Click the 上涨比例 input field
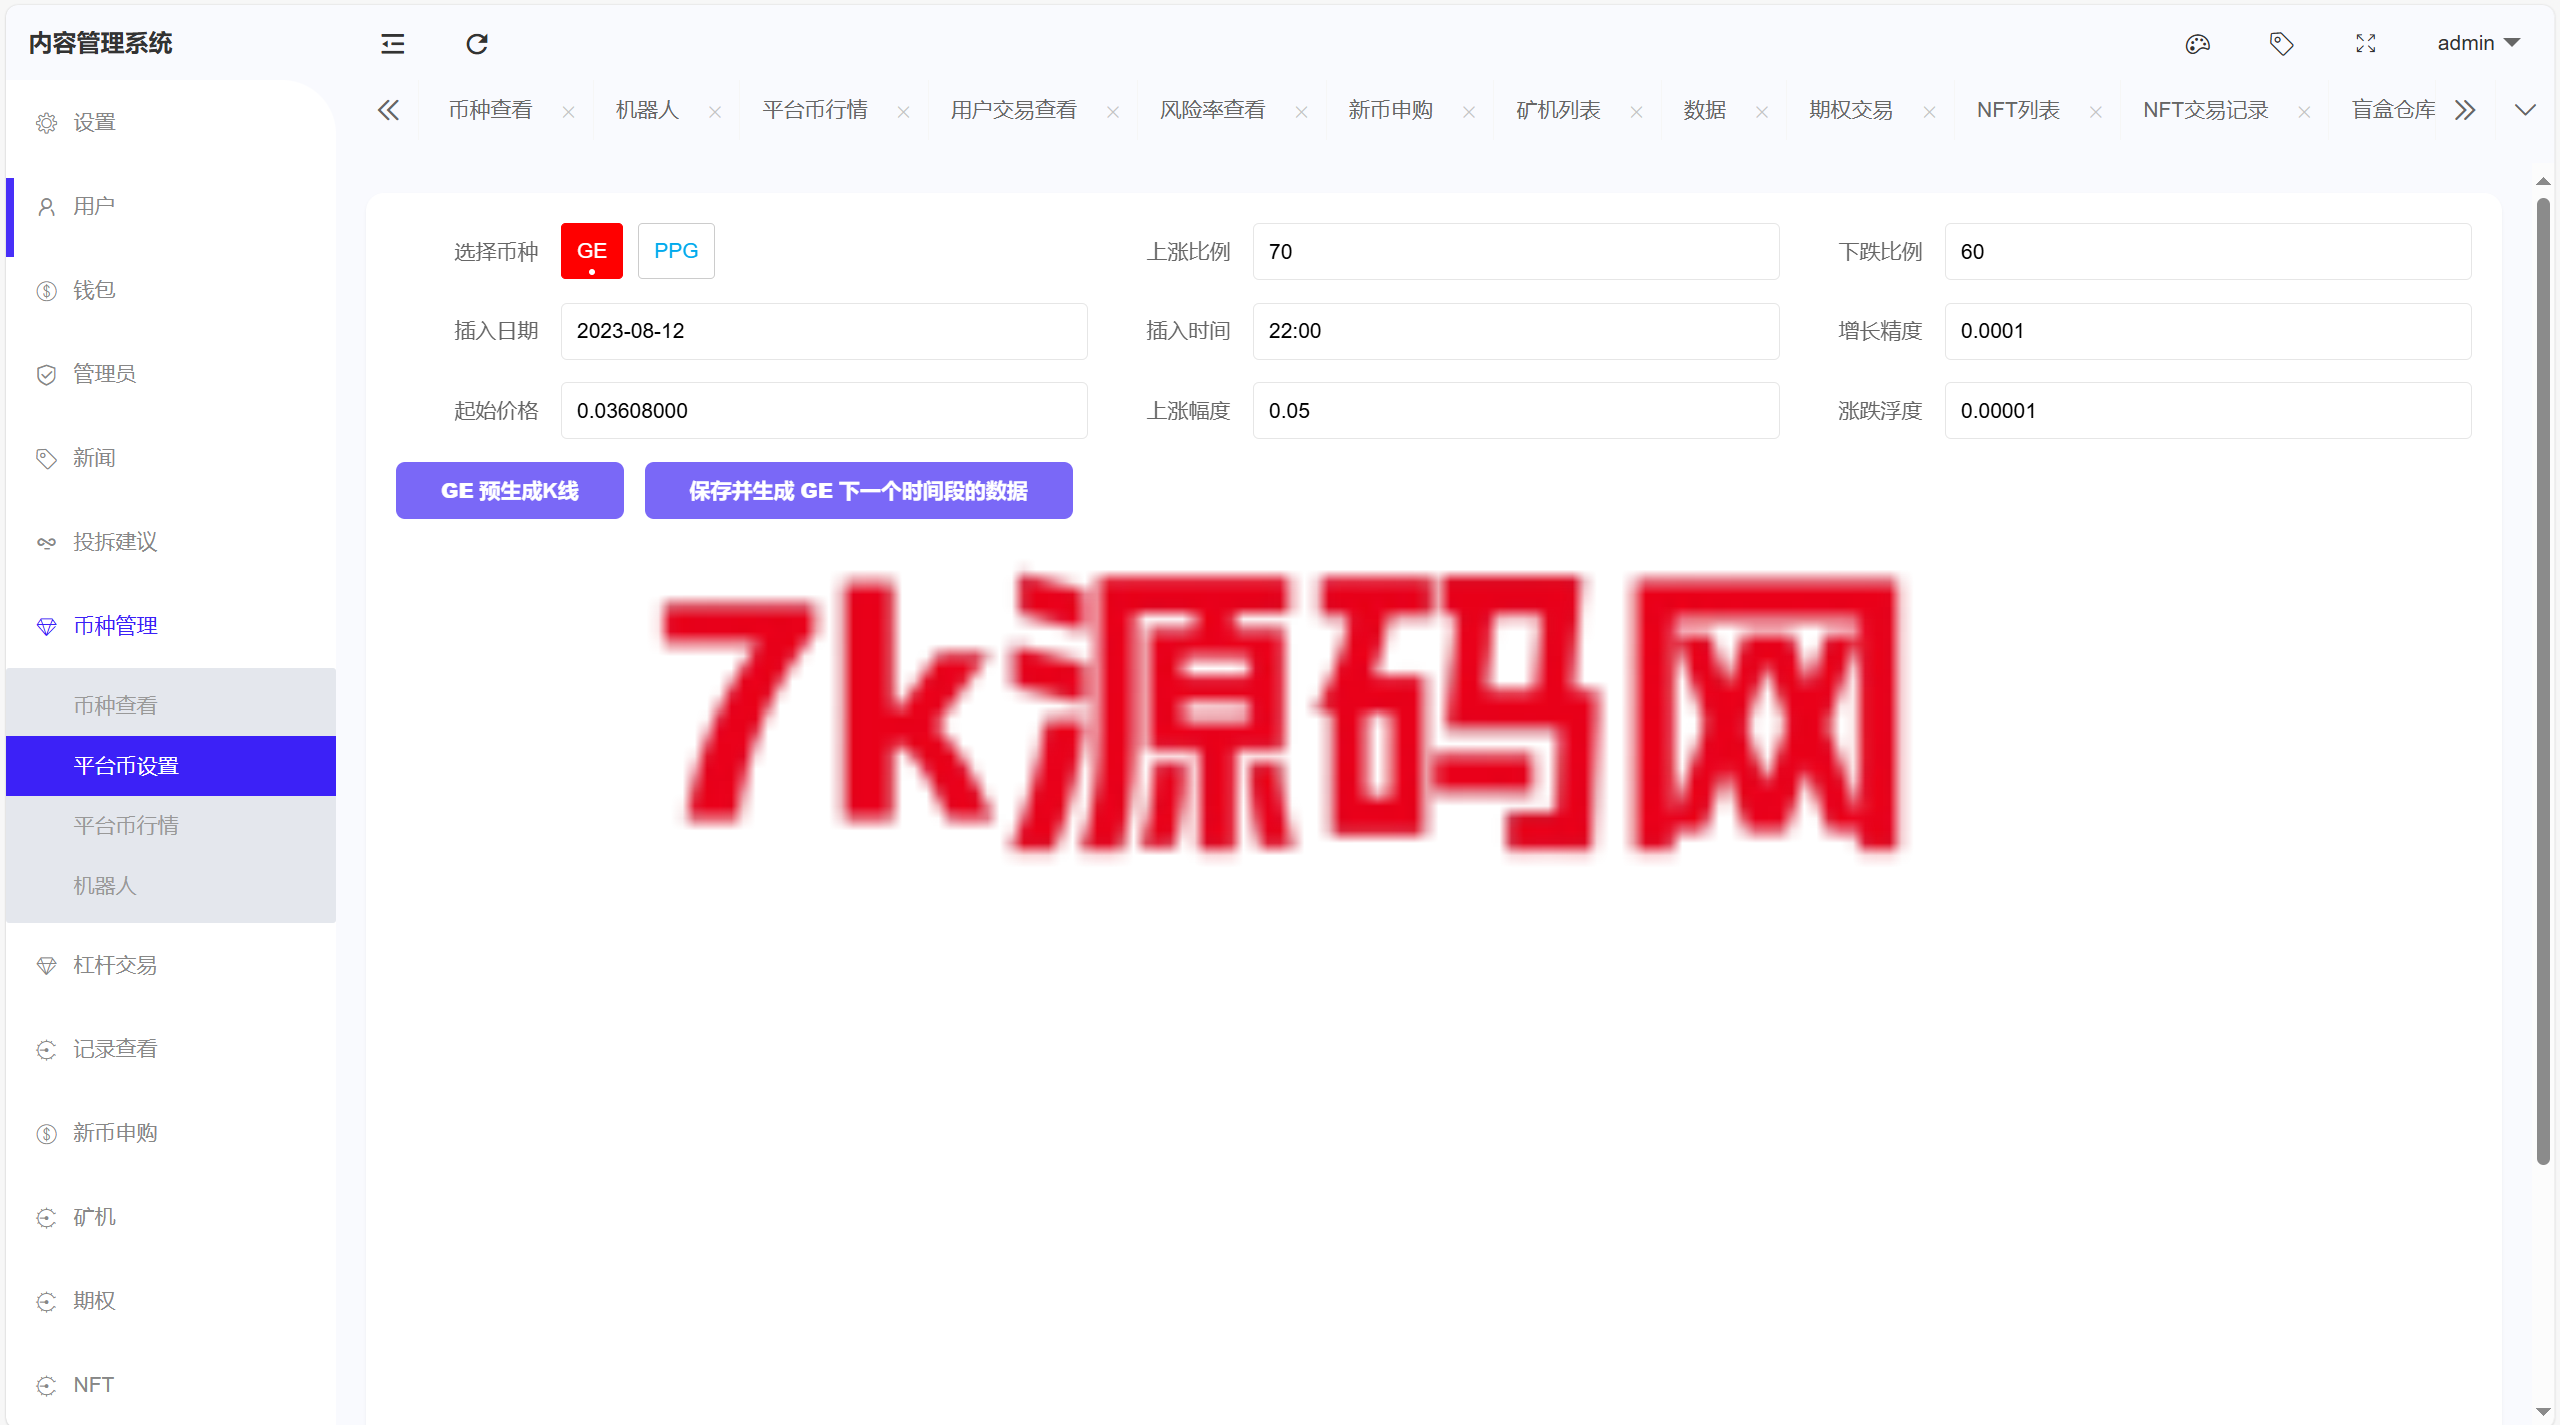2560x1425 pixels. pos(1515,251)
